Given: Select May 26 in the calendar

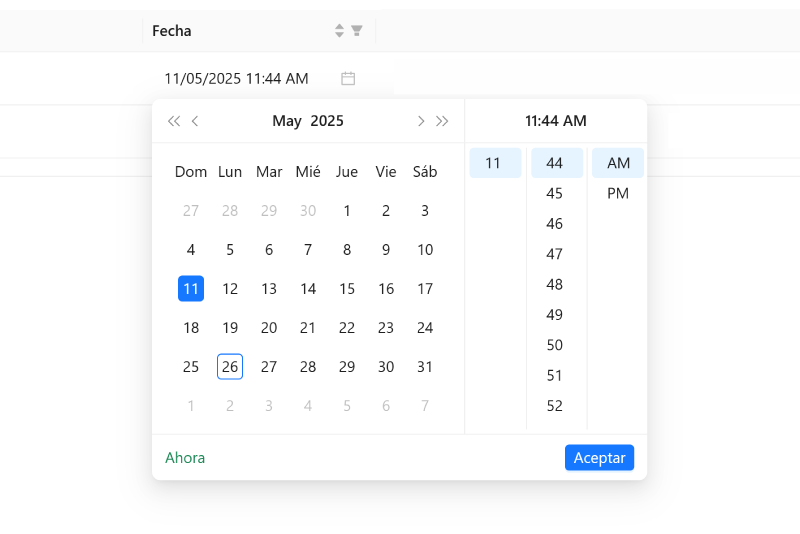Looking at the screenshot, I should [230, 367].
